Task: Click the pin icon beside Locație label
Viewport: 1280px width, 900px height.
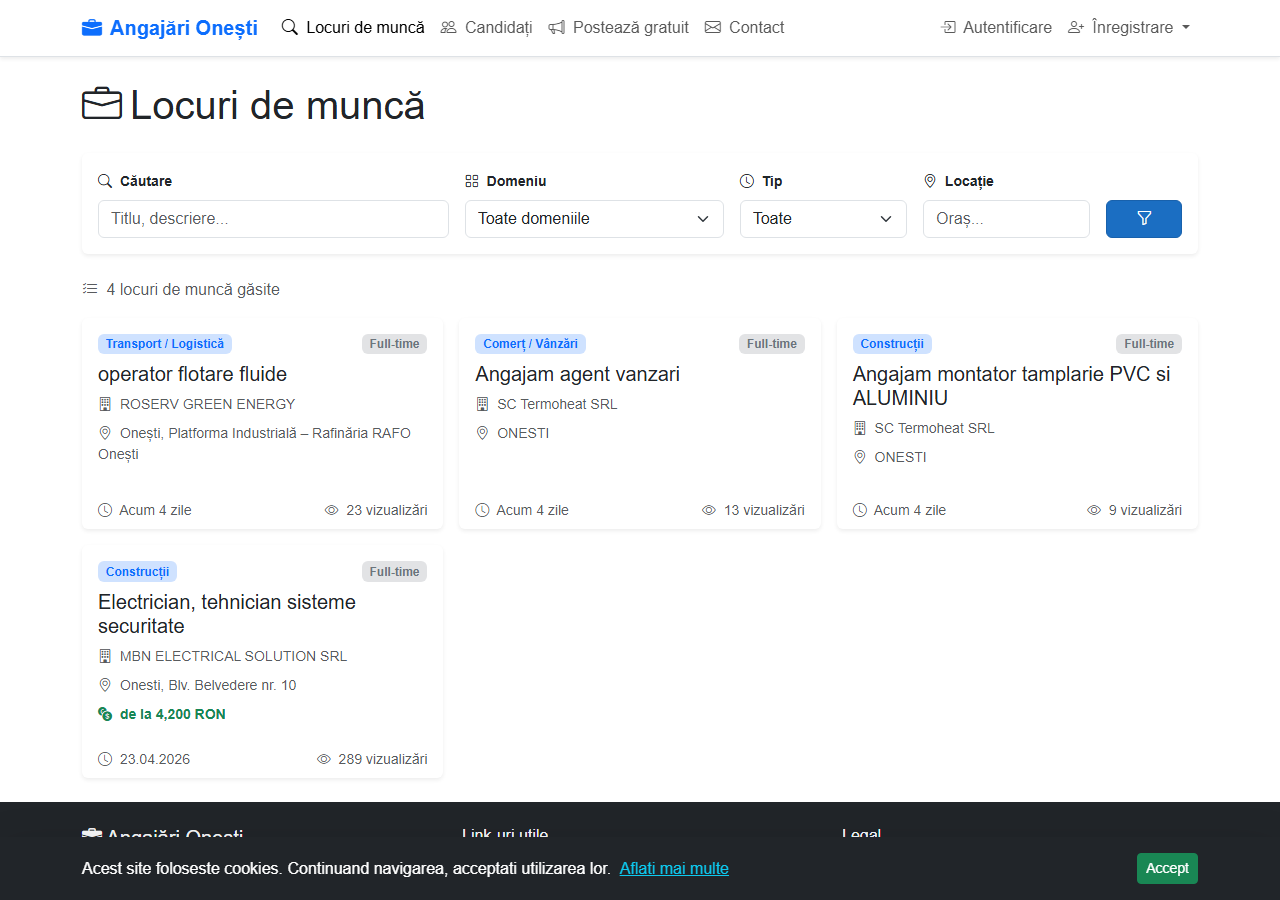Action: pyautogui.click(x=930, y=181)
